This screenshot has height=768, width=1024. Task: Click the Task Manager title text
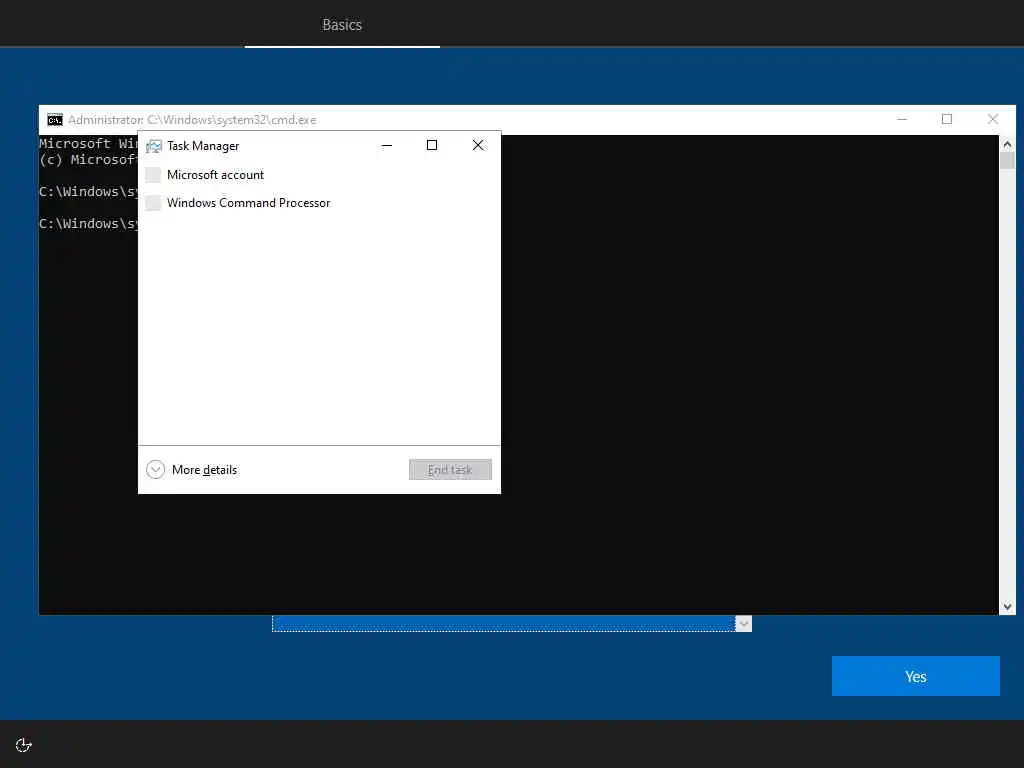[x=203, y=146]
